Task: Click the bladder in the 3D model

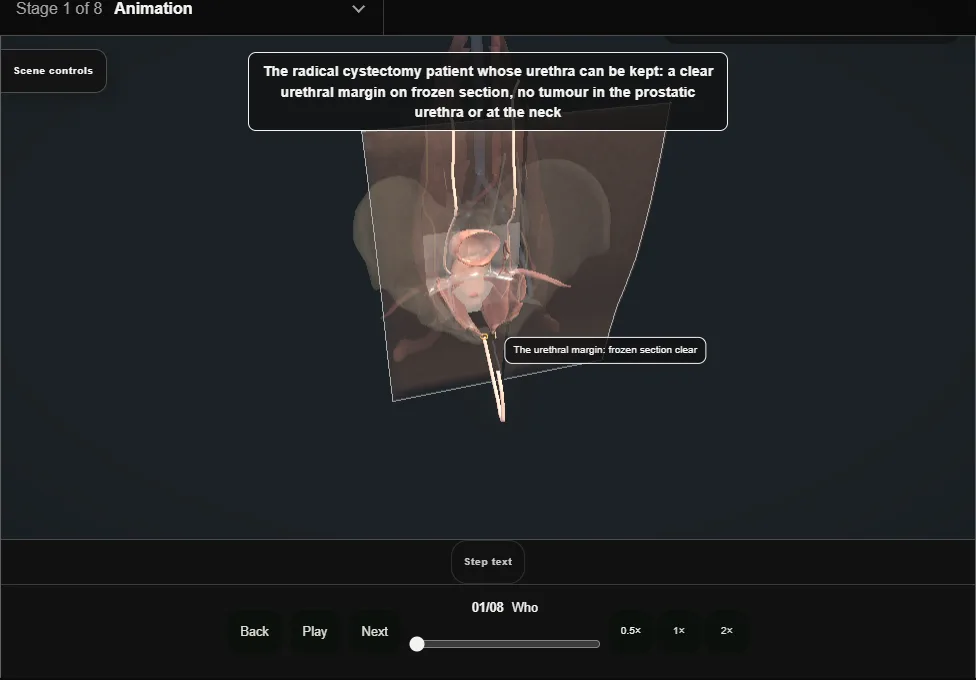Action: pyautogui.click(x=477, y=247)
